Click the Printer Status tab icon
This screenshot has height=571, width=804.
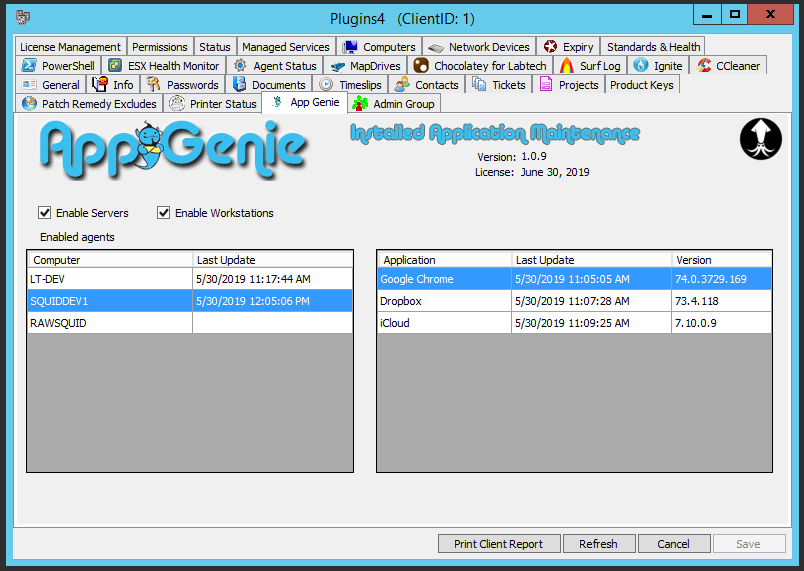pyautogui.click(x=177, y=104)
